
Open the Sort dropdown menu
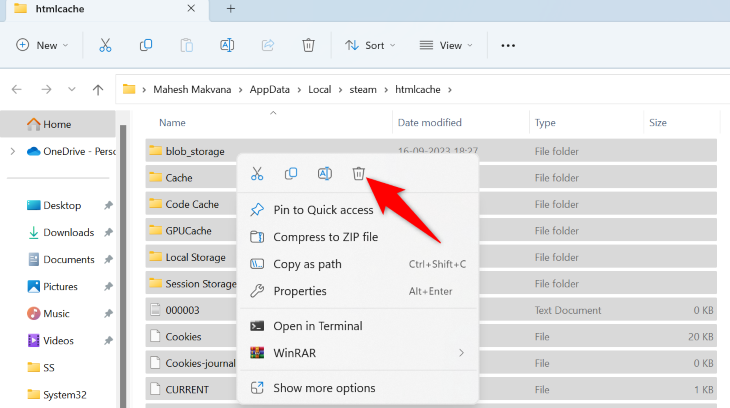[369, 45]
